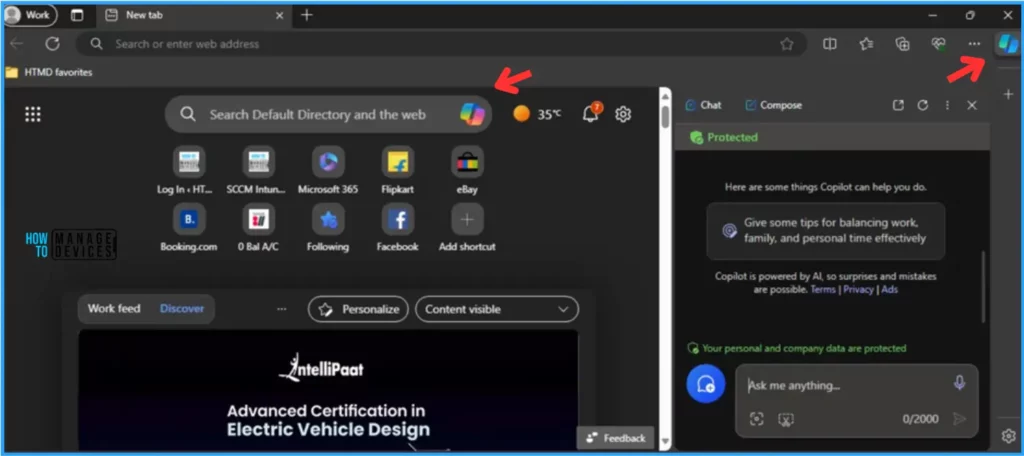The height and width of the screenshot is (456, 1024).
Task: Toggle Split screen icon
Action: [830, 44]
